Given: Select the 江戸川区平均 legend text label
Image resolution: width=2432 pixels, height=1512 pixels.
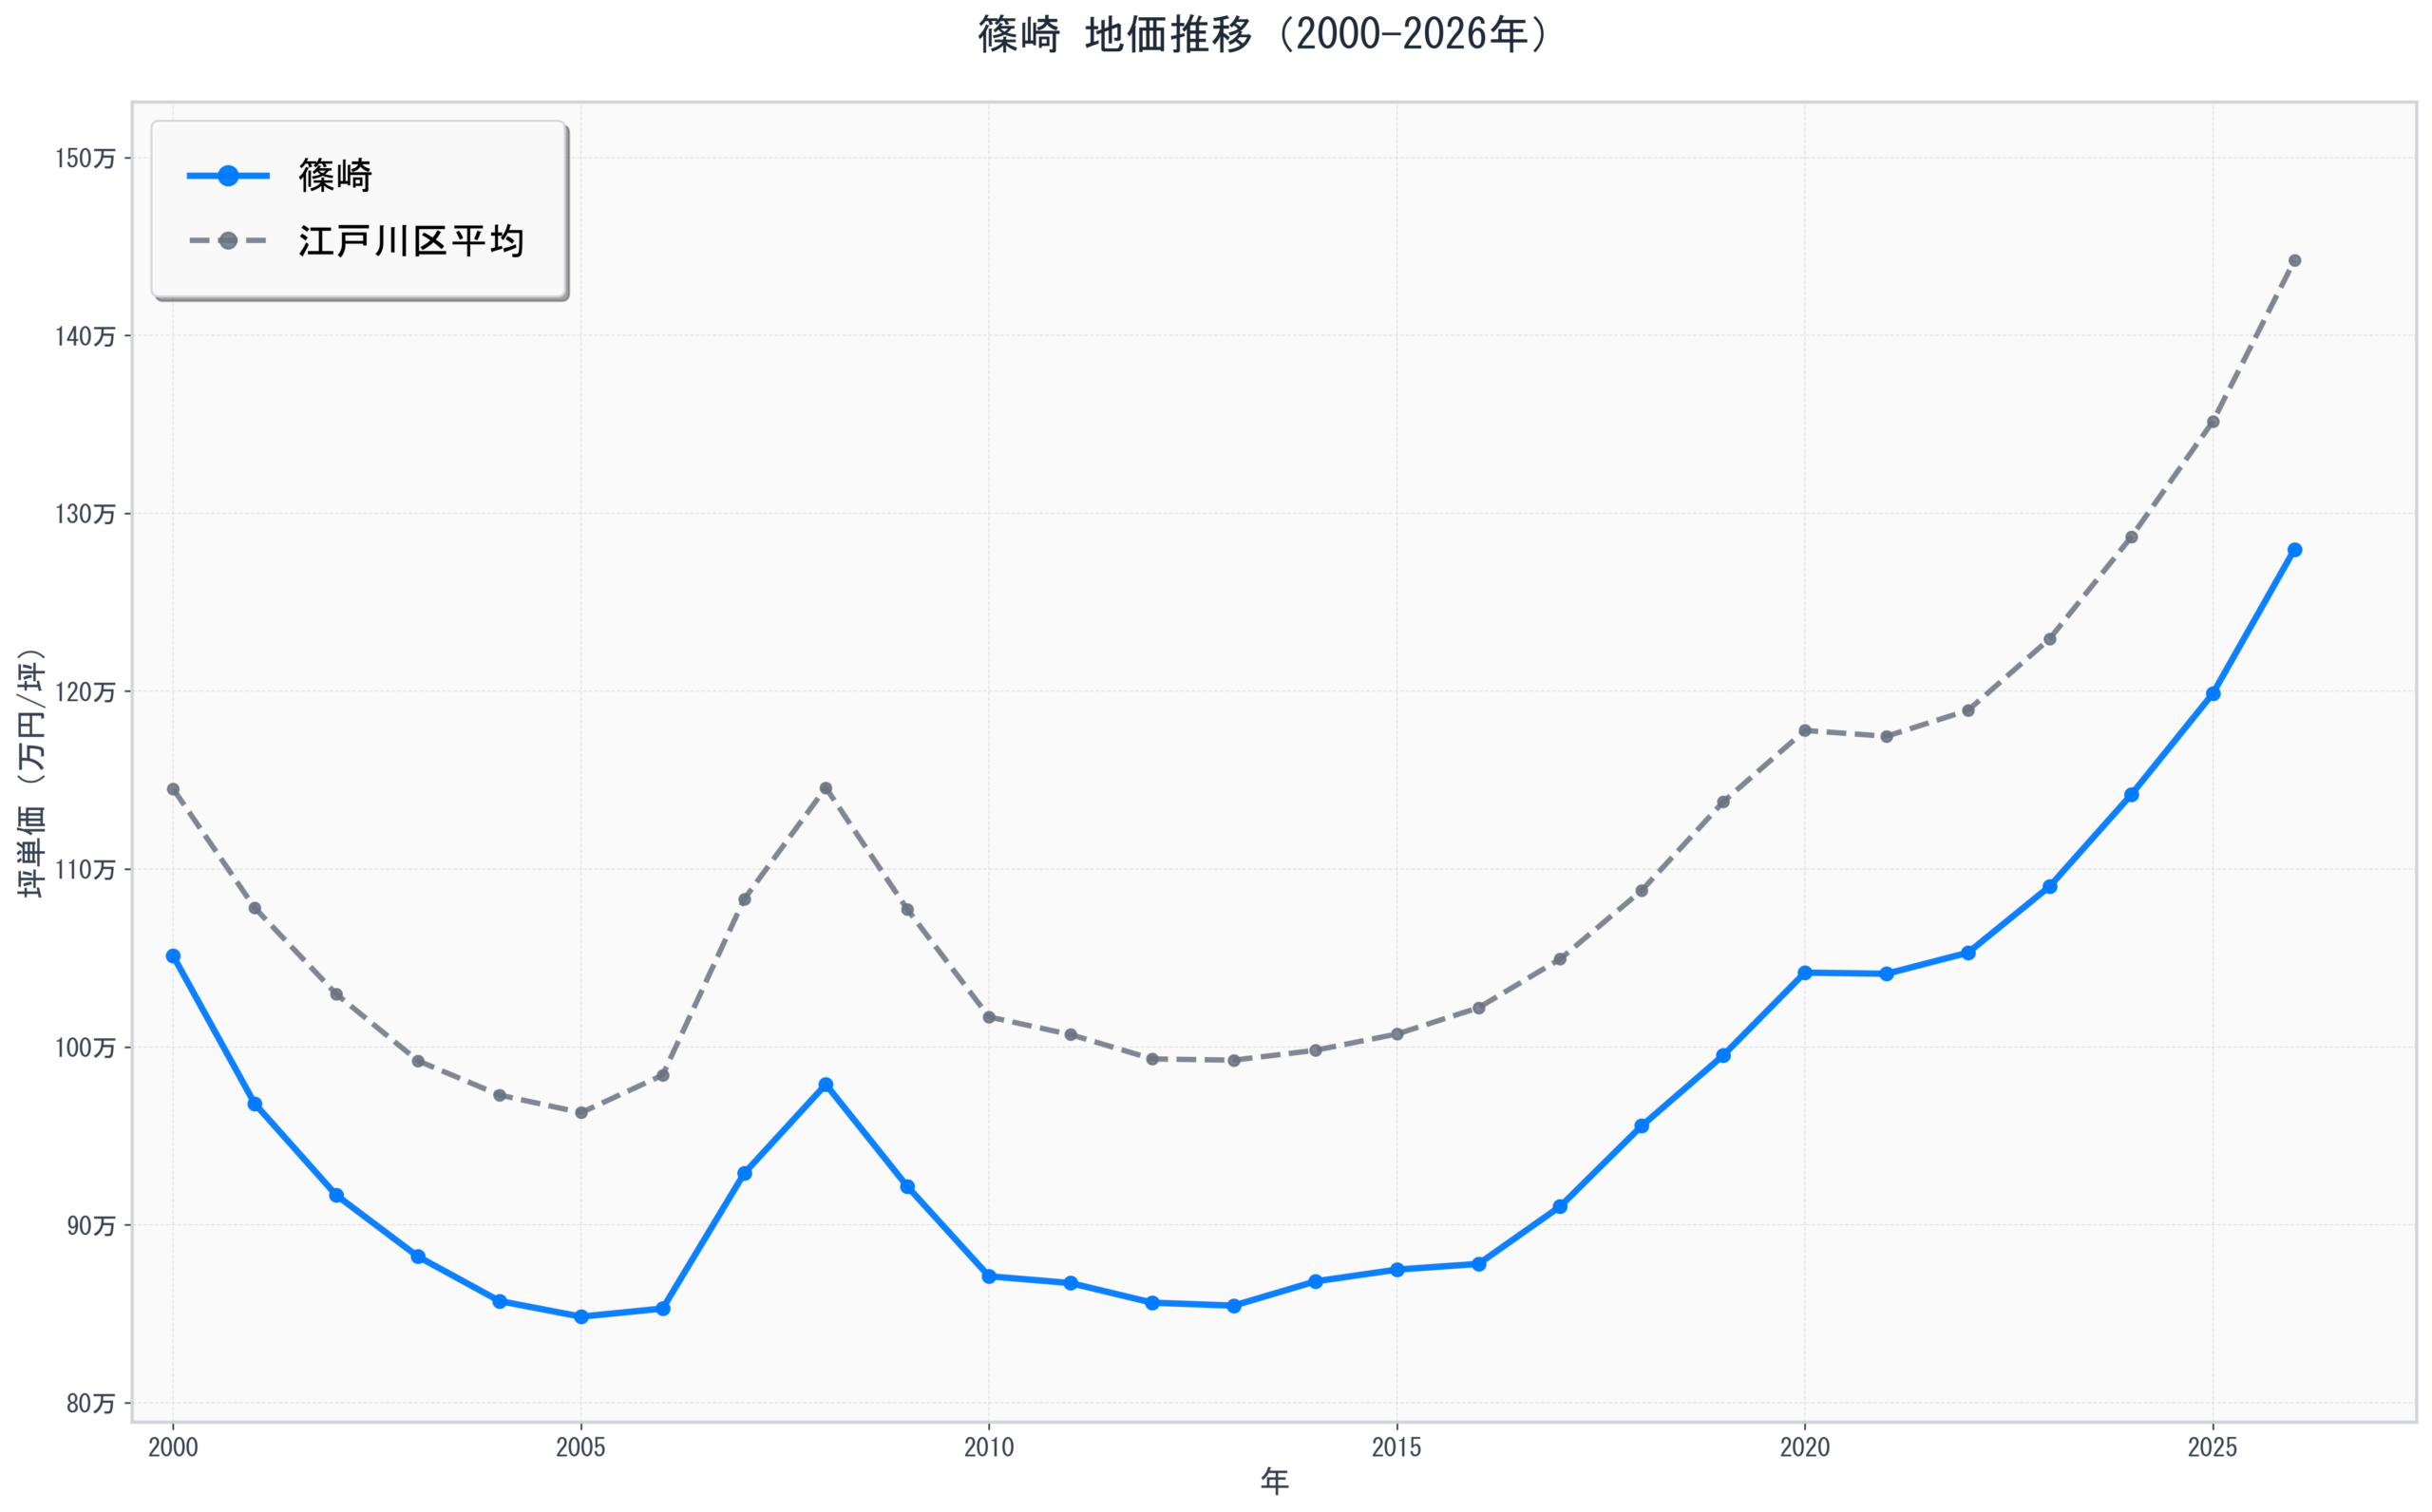Looking at the screenshot, I should click(411, 241).
